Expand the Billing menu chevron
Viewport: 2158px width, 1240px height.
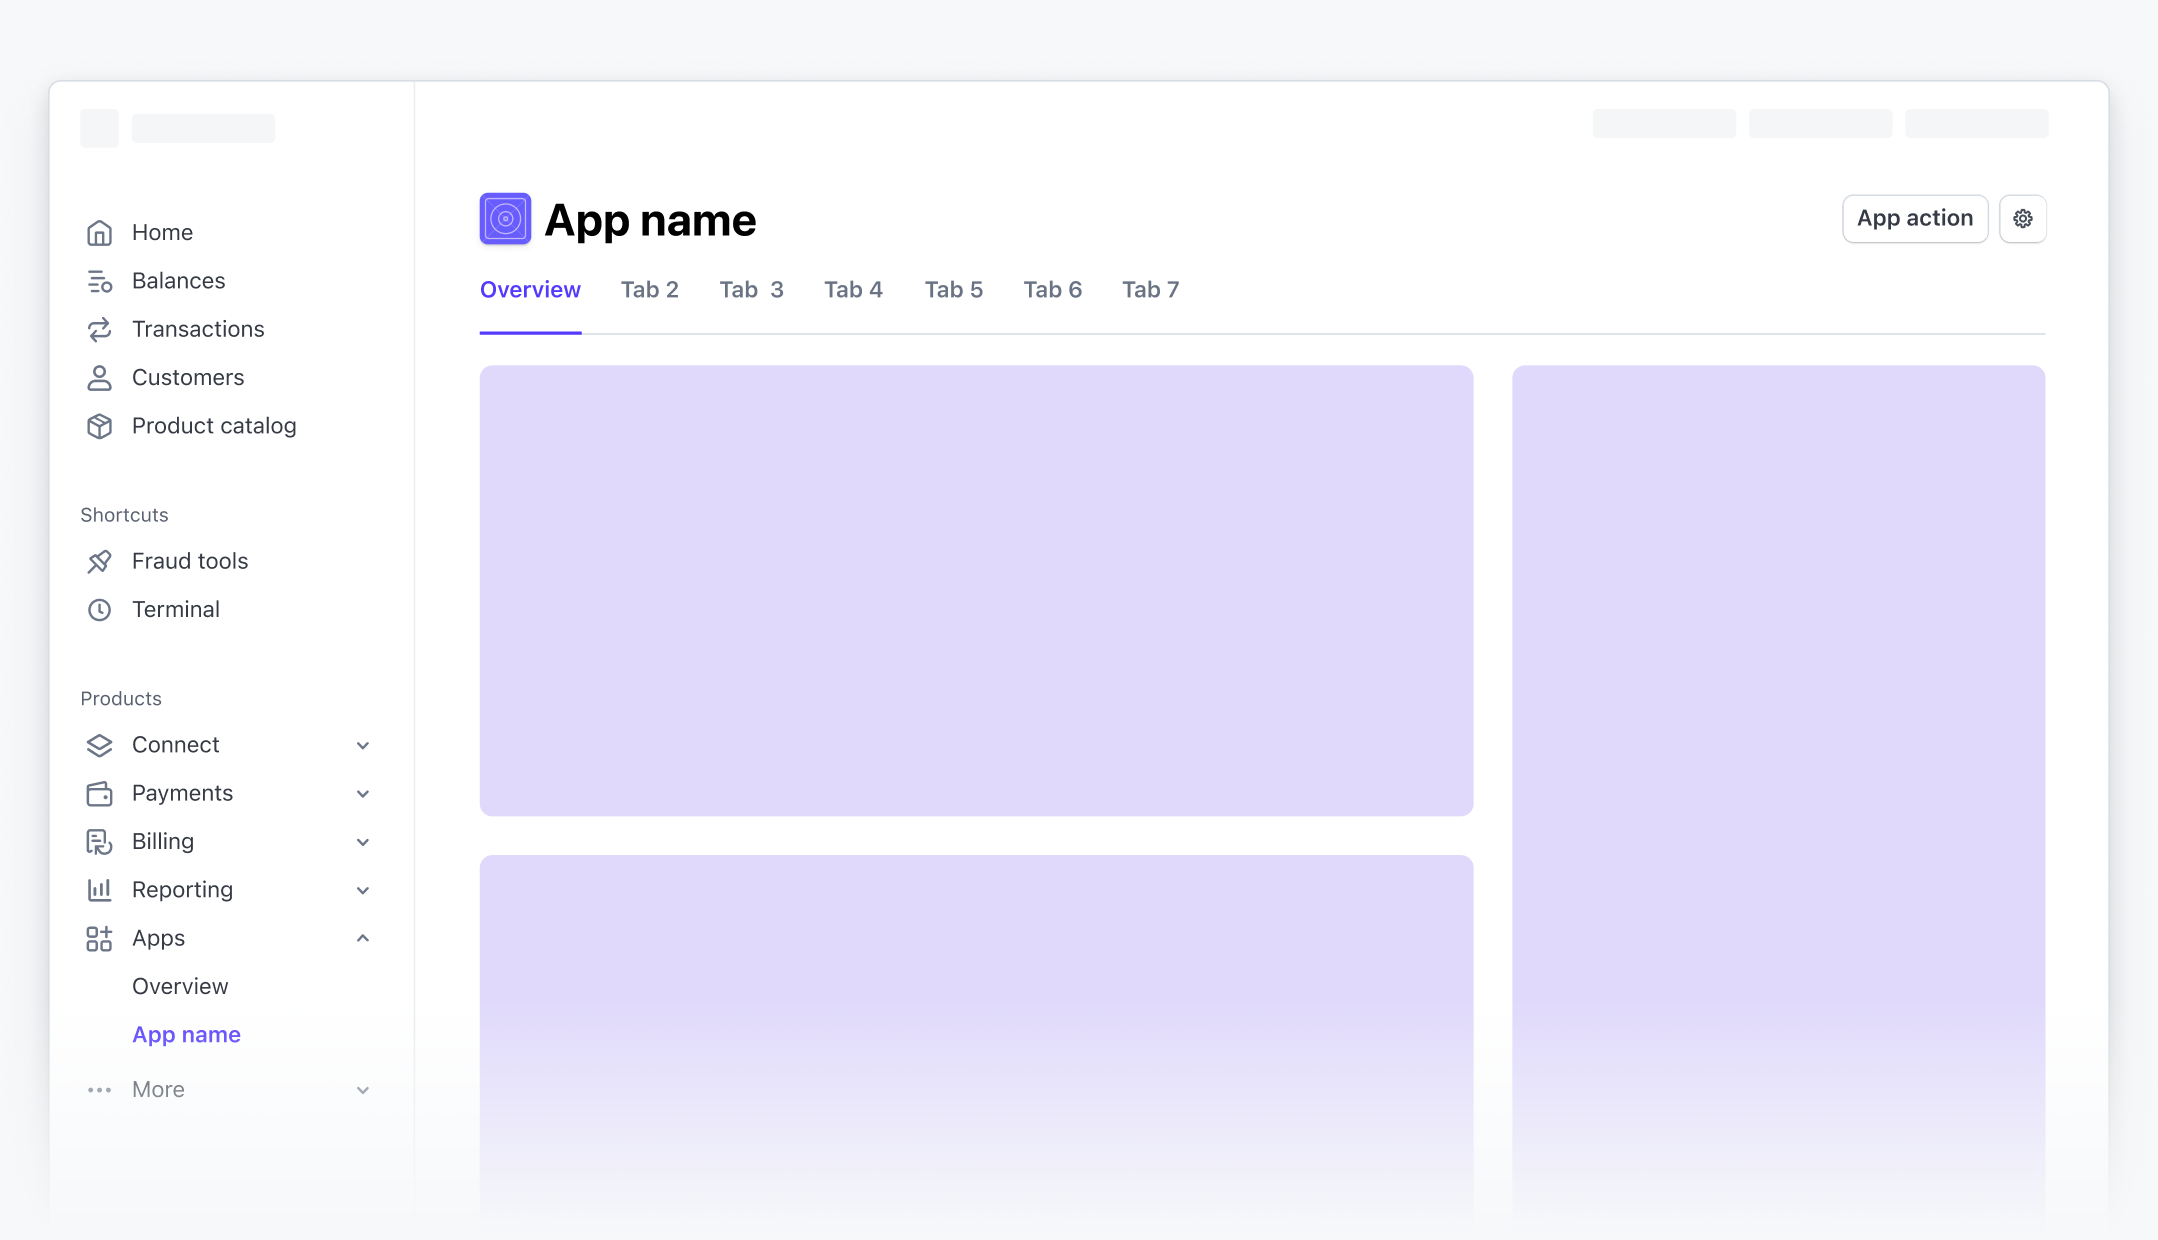[x=363, y=842]
